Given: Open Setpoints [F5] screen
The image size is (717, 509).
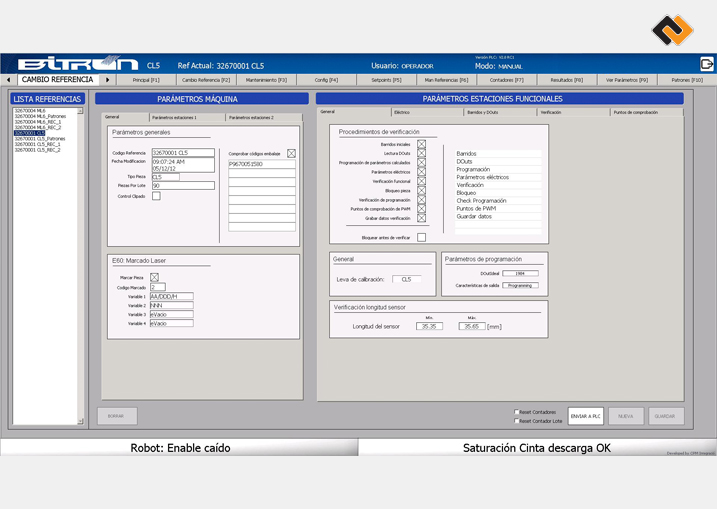Looking at the screenshot, I should click(386, 80).
